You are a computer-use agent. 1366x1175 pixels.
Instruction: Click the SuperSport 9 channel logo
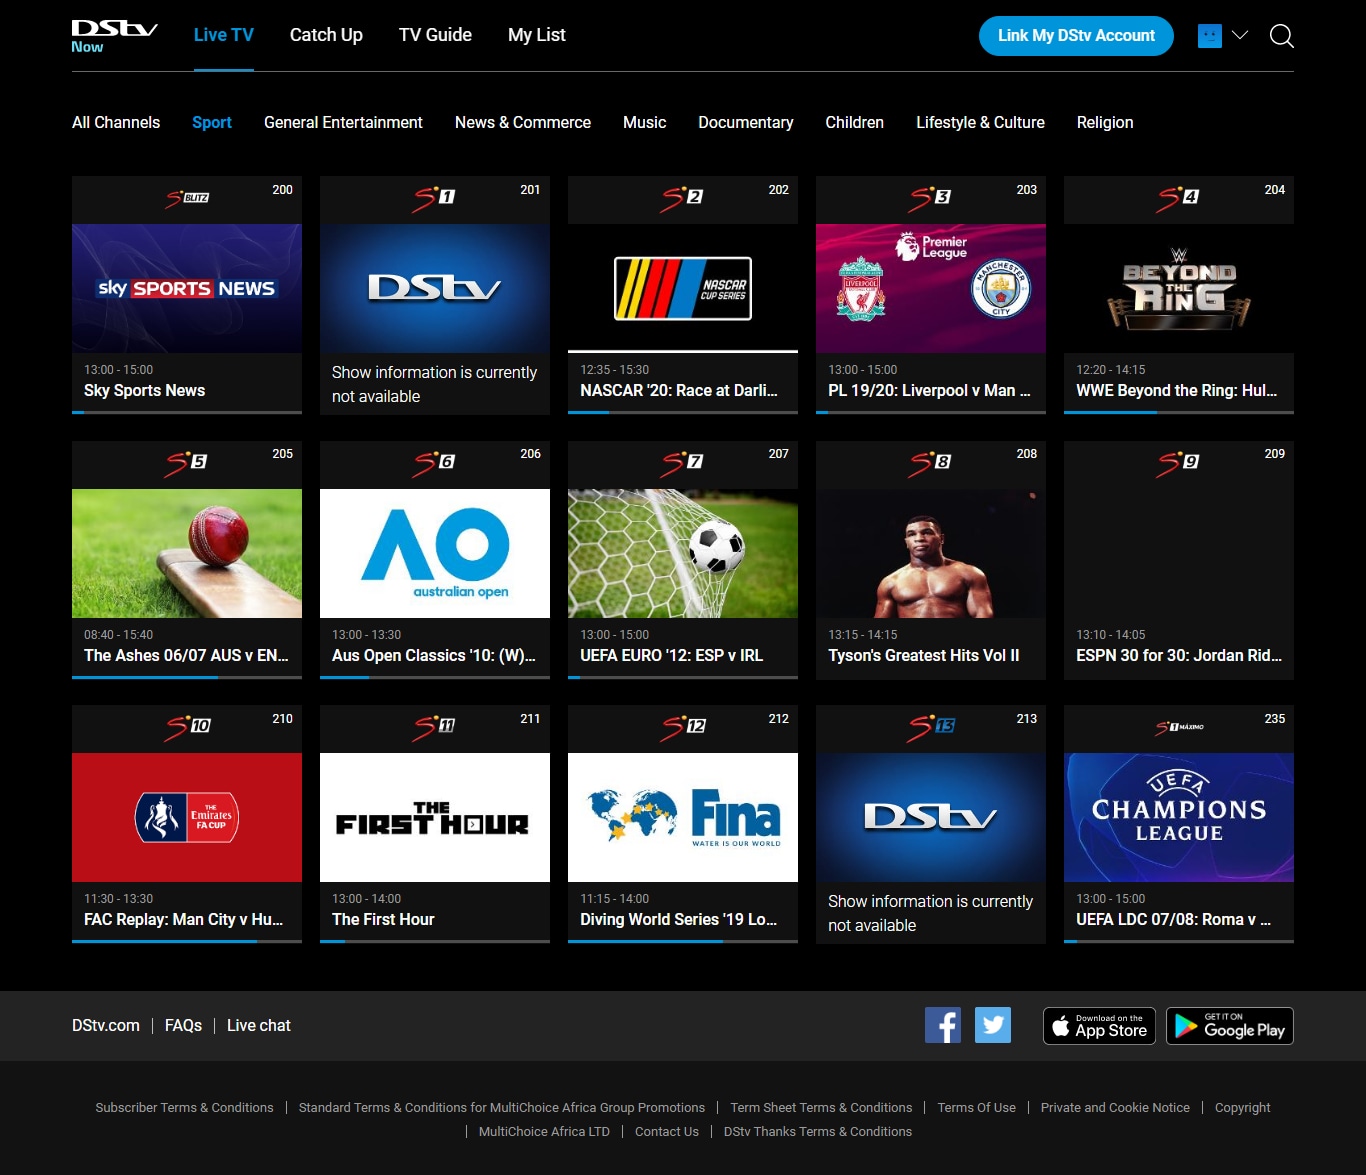(x=1178, y=463)
